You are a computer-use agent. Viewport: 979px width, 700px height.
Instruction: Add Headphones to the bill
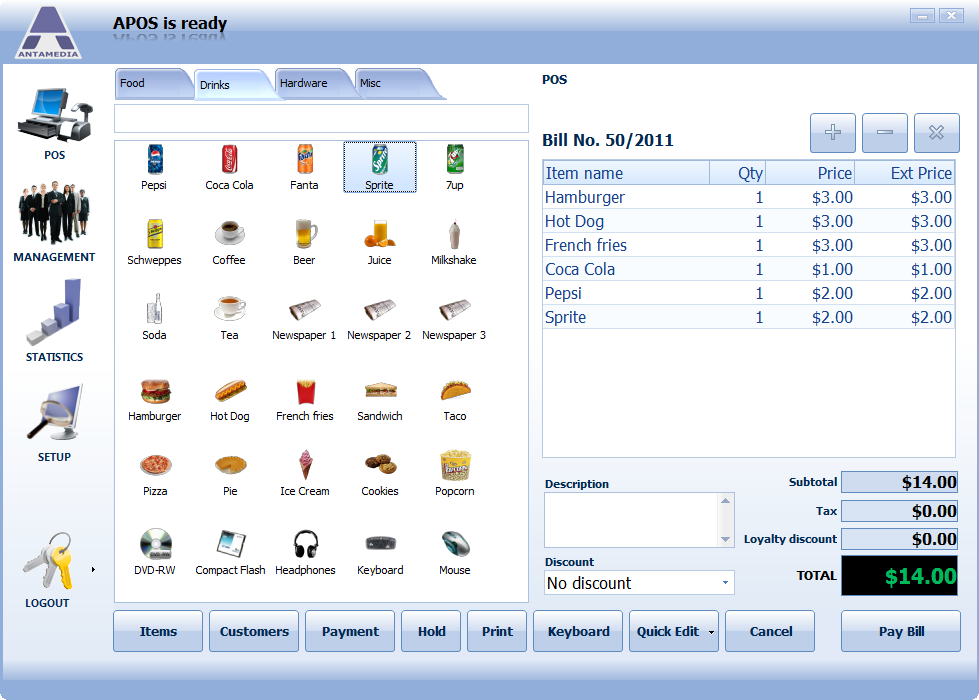[x=305, y=552]
